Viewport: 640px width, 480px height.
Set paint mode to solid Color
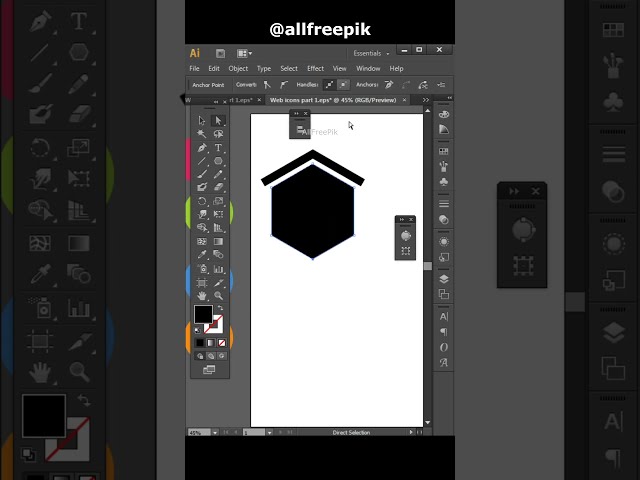tap(200, 343)
